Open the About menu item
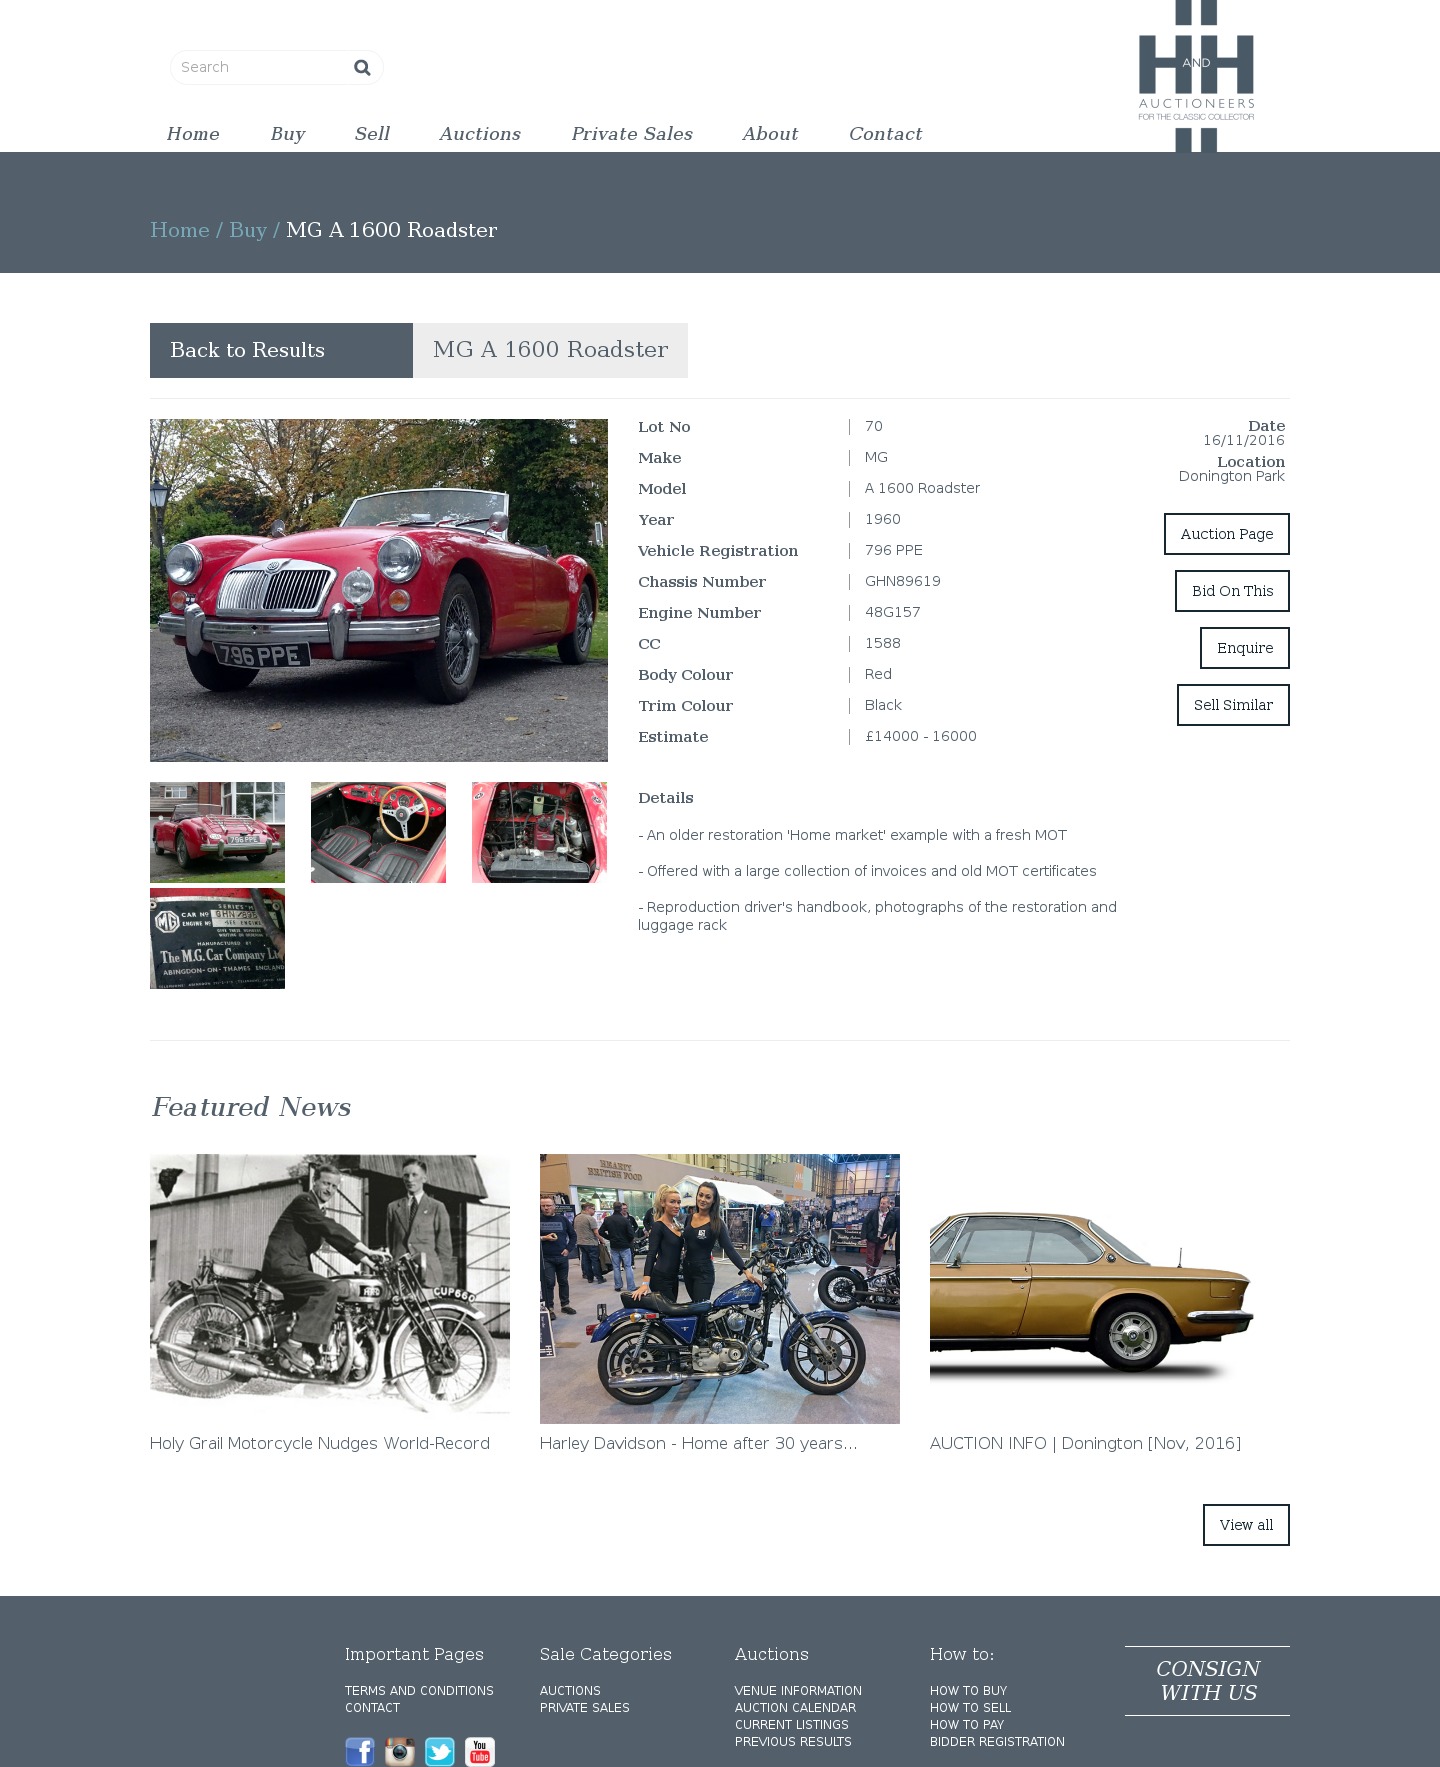Screen dimensions: 1440x1767 (x=770, y=134)
